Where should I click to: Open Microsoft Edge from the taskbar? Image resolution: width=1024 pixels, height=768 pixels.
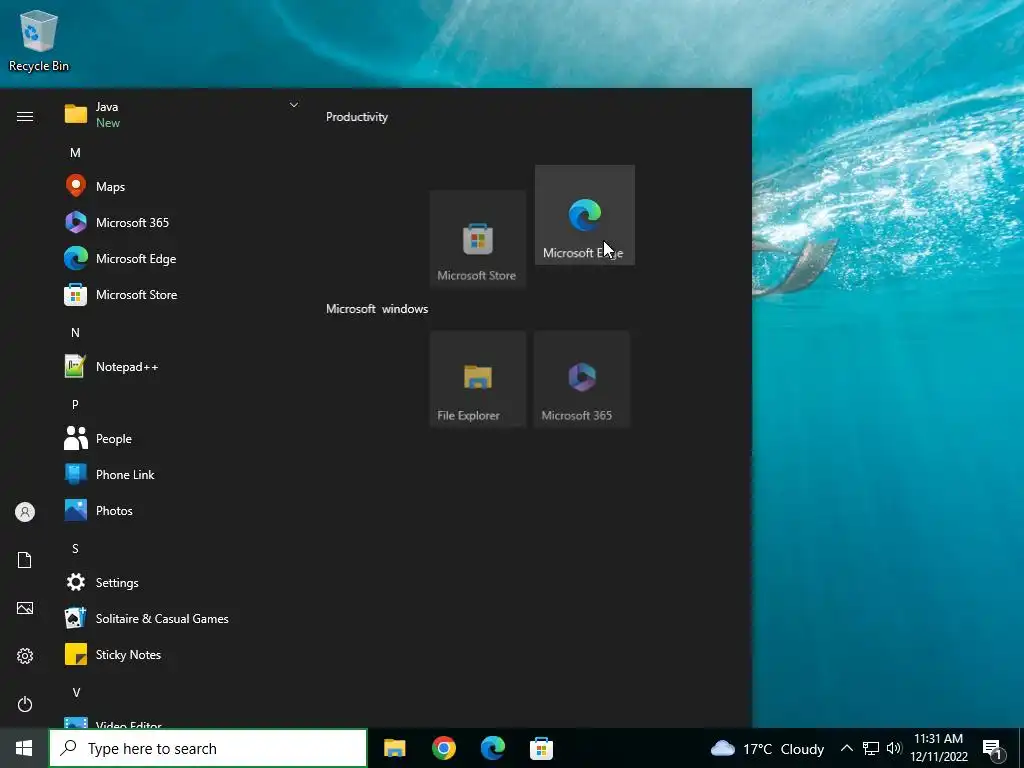coord(492,748)
